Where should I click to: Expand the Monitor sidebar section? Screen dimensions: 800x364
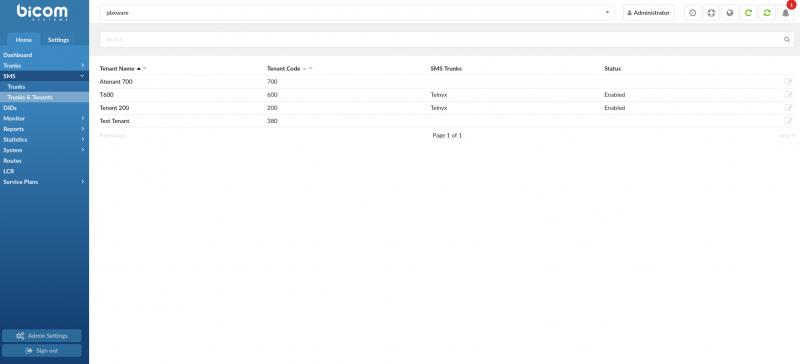[44, 118]
